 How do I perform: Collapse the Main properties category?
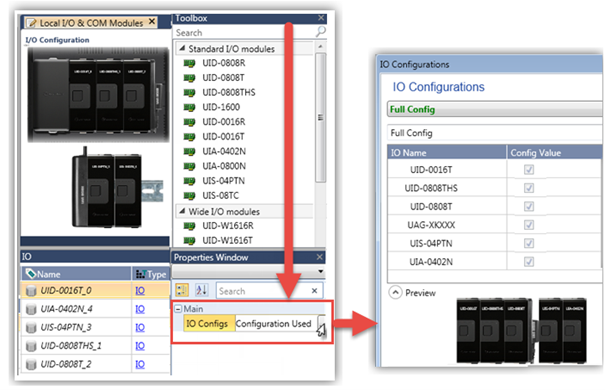click(178, 309)
